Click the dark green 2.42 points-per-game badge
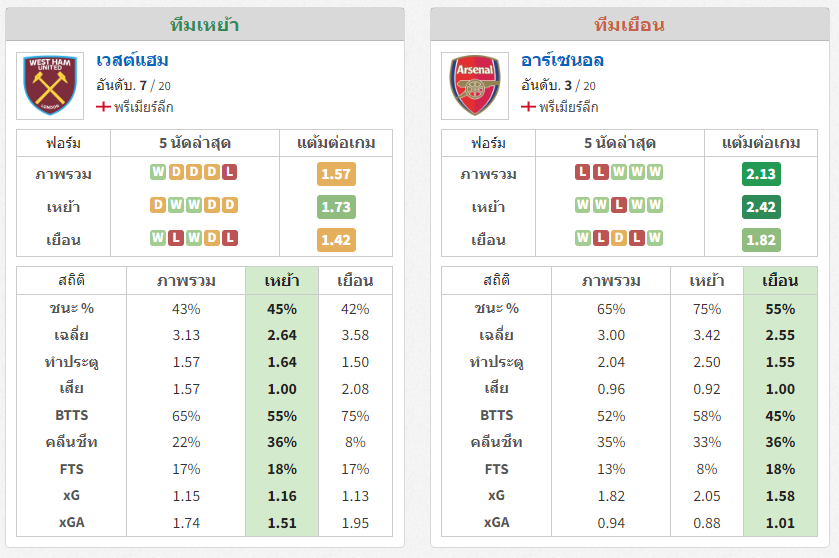This screenshot has height=558, width=839. pyautogui.click(x=761, y=207)
